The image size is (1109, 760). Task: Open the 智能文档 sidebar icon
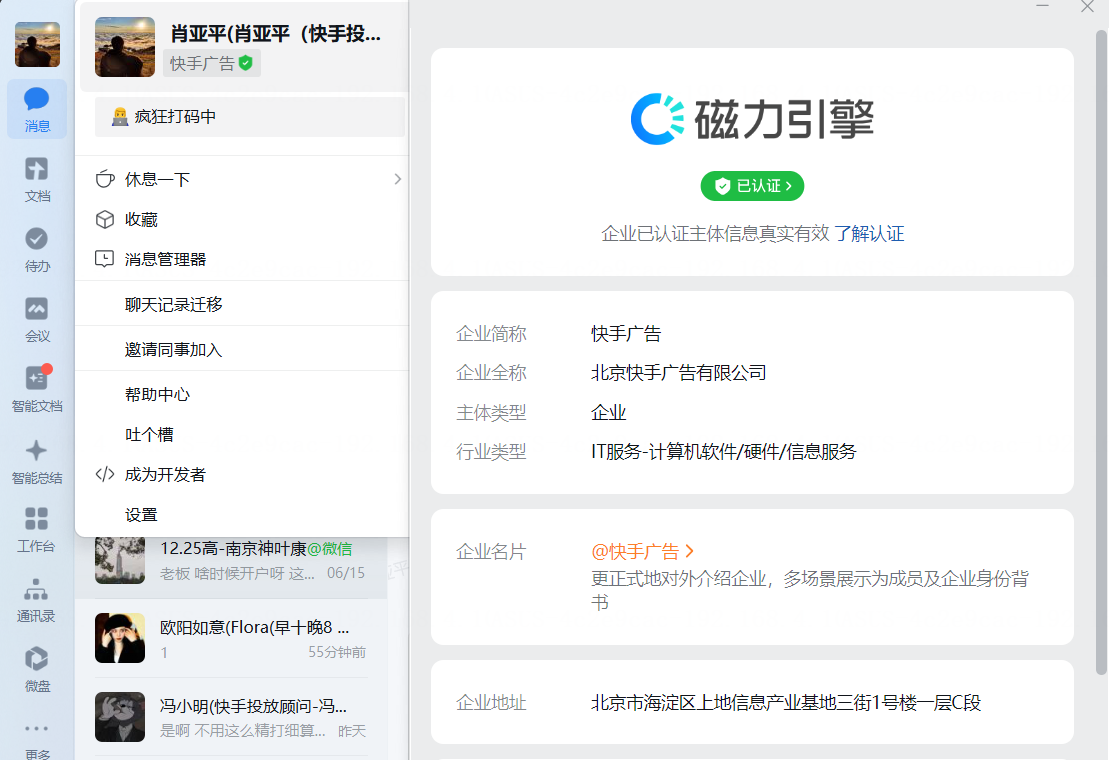(37, 389)
